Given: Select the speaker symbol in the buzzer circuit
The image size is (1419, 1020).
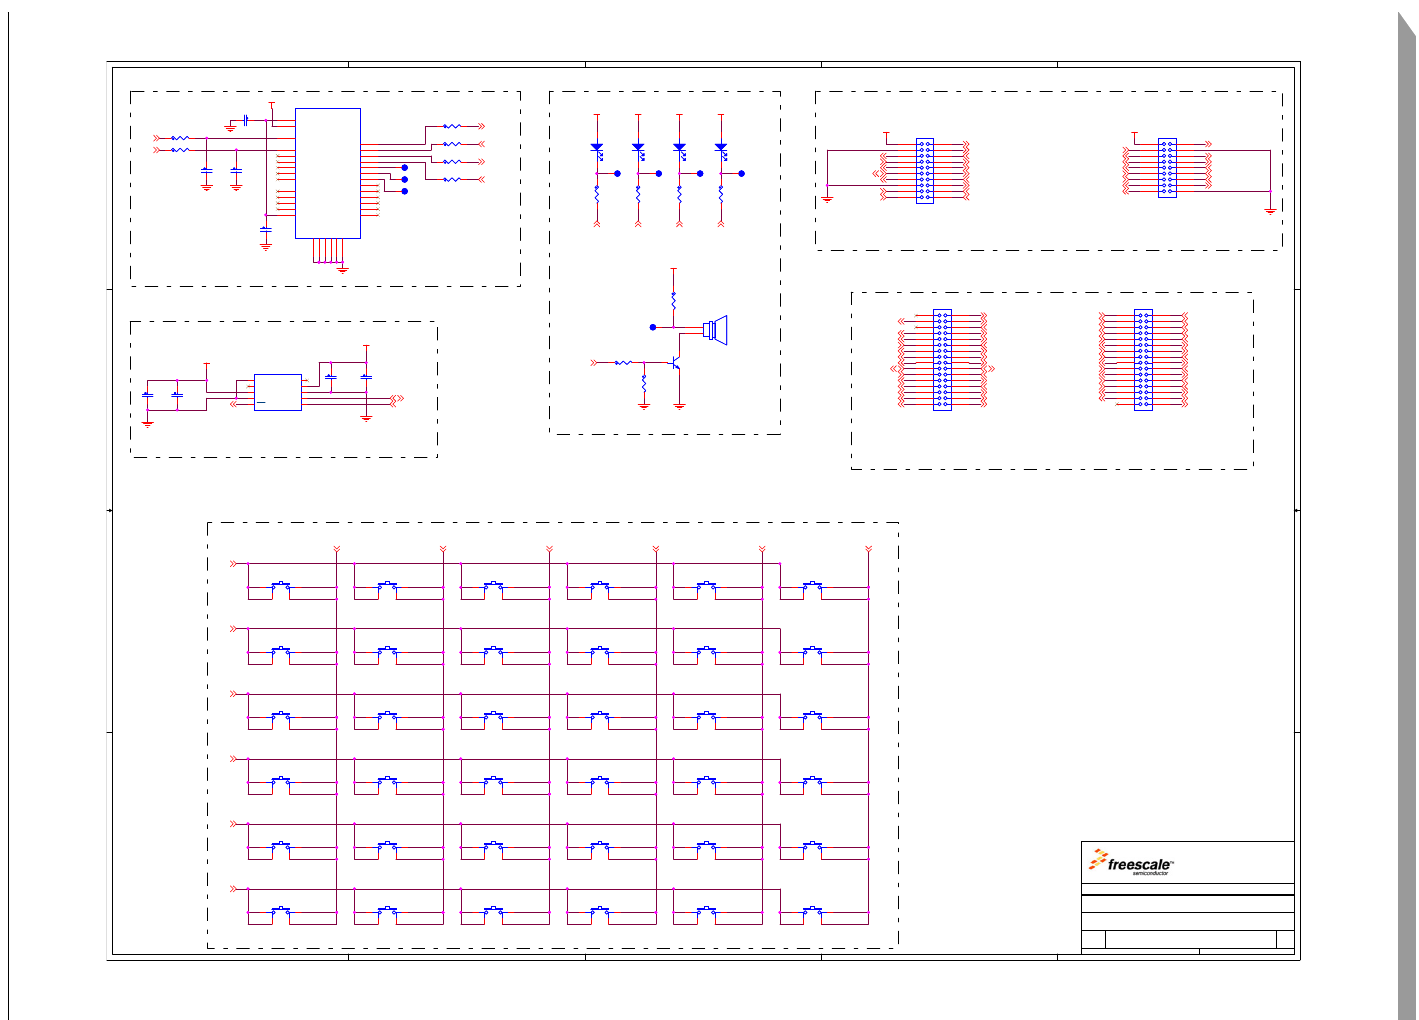Looking at the screenshot, I should tap(716, 329).
